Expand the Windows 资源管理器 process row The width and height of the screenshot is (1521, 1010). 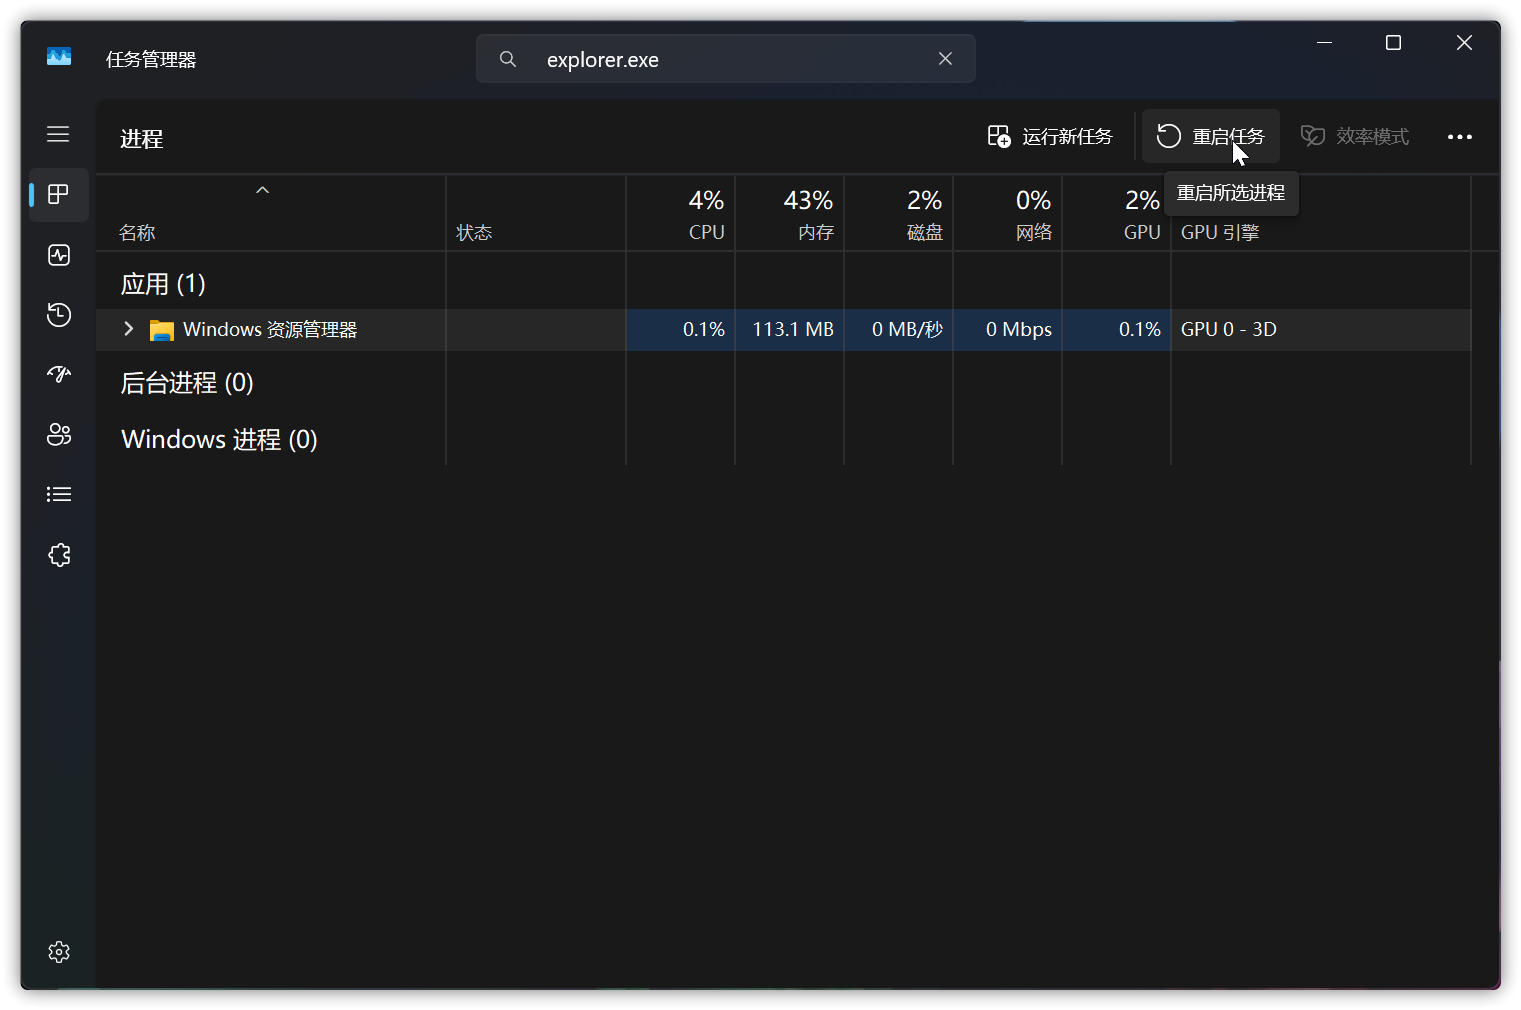[128, 329]
